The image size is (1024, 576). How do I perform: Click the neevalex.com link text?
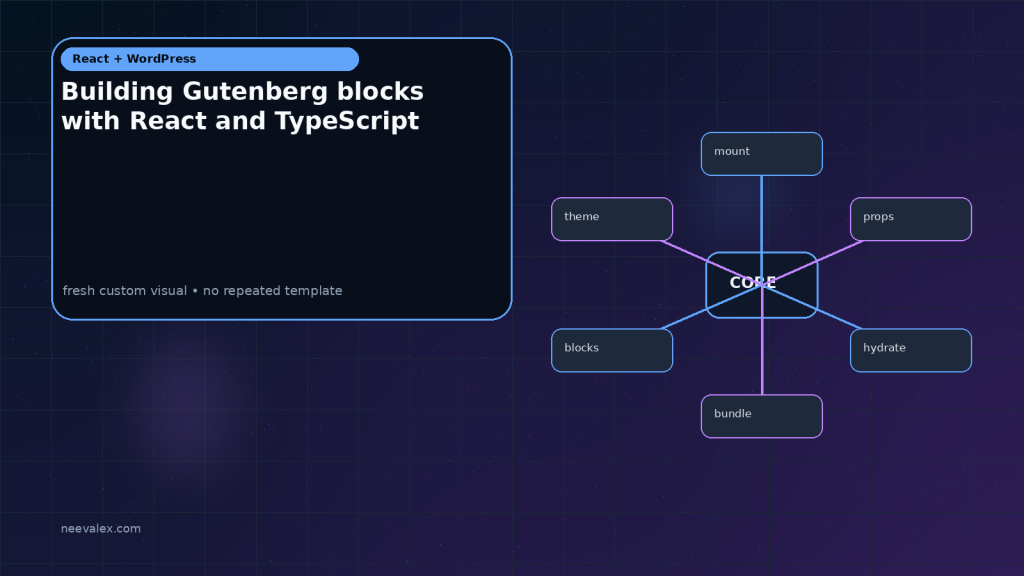click(x=101, y=528)
